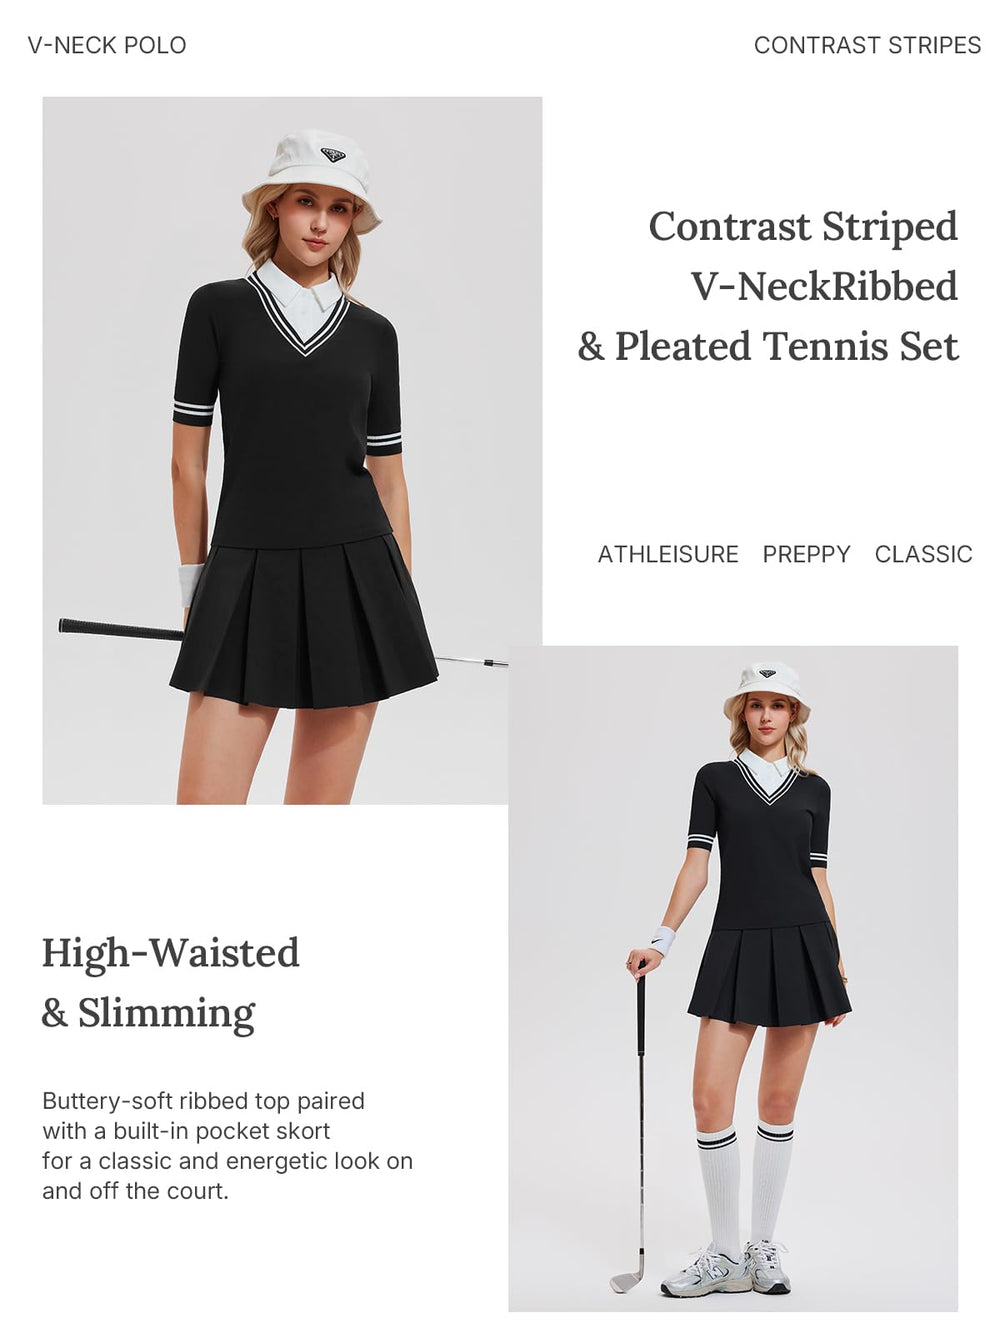Open the large close-up model photo

coord(292,450)
